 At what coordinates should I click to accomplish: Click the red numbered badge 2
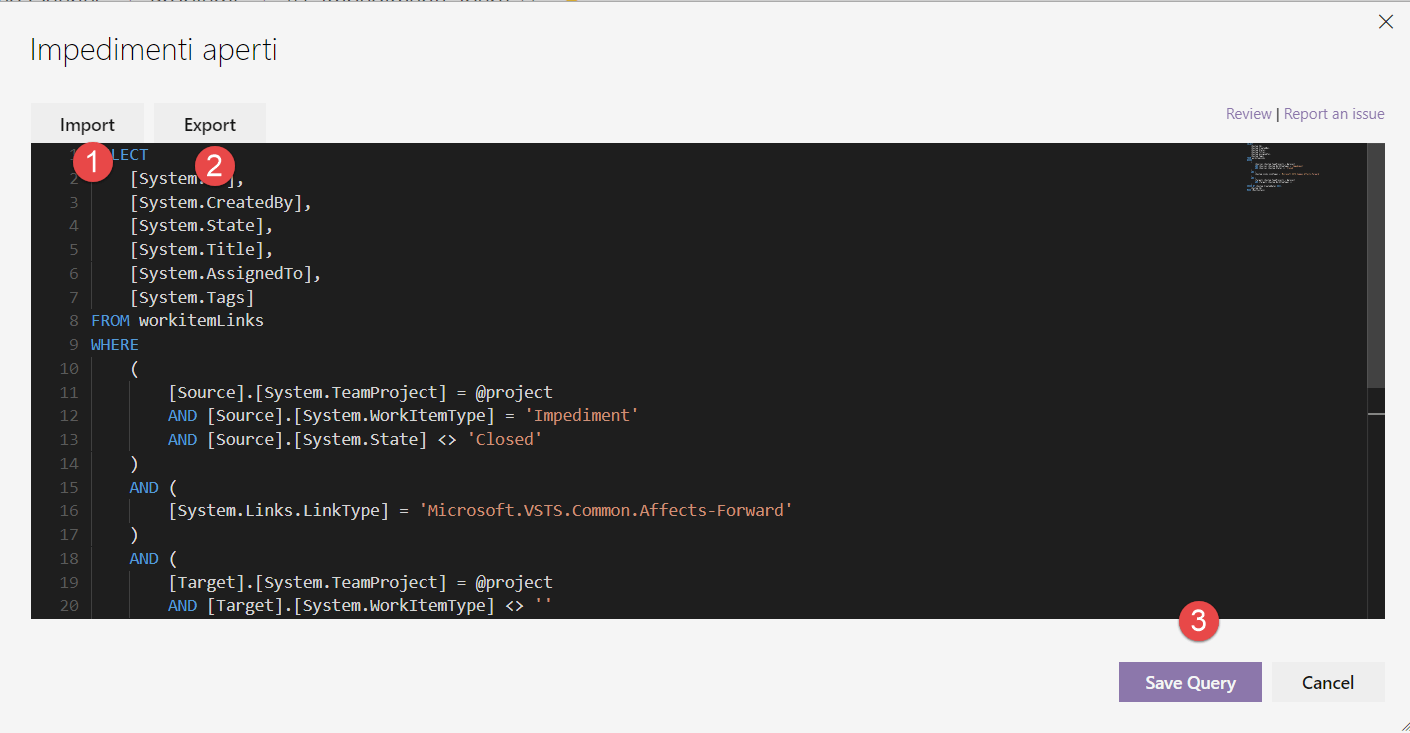click(214, 165)
